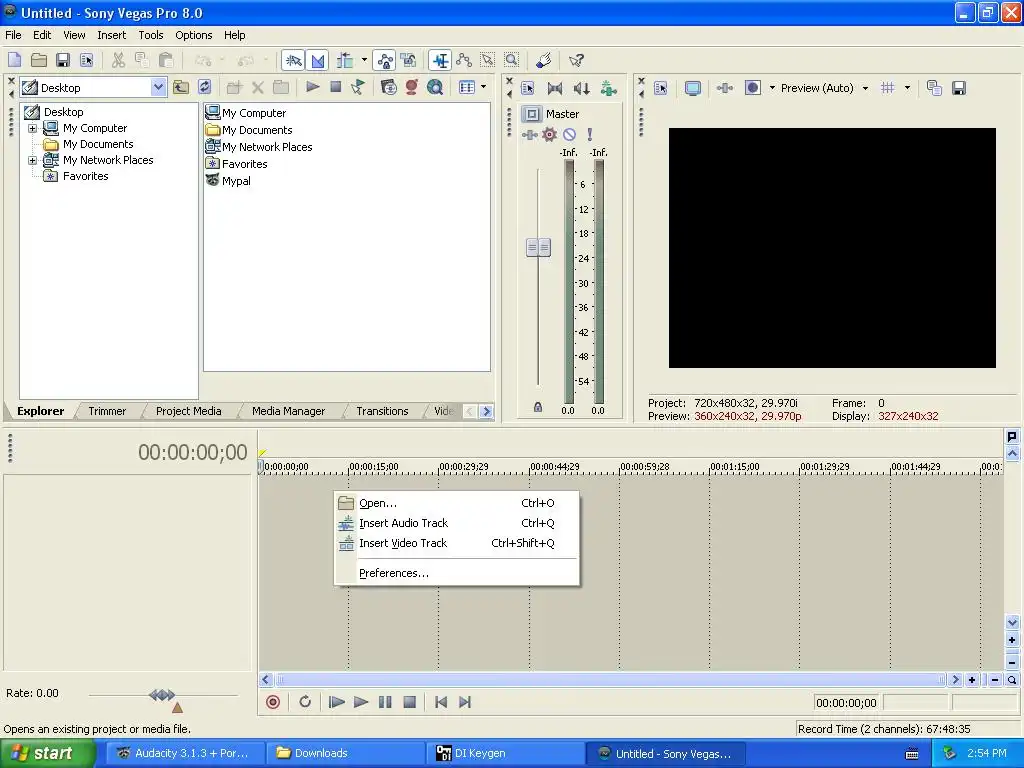Select the Zoom Edit tool (magnifier)
The height and width of the screenshot is (768, 1024).
pyautogui.click(x=511, y=61)
